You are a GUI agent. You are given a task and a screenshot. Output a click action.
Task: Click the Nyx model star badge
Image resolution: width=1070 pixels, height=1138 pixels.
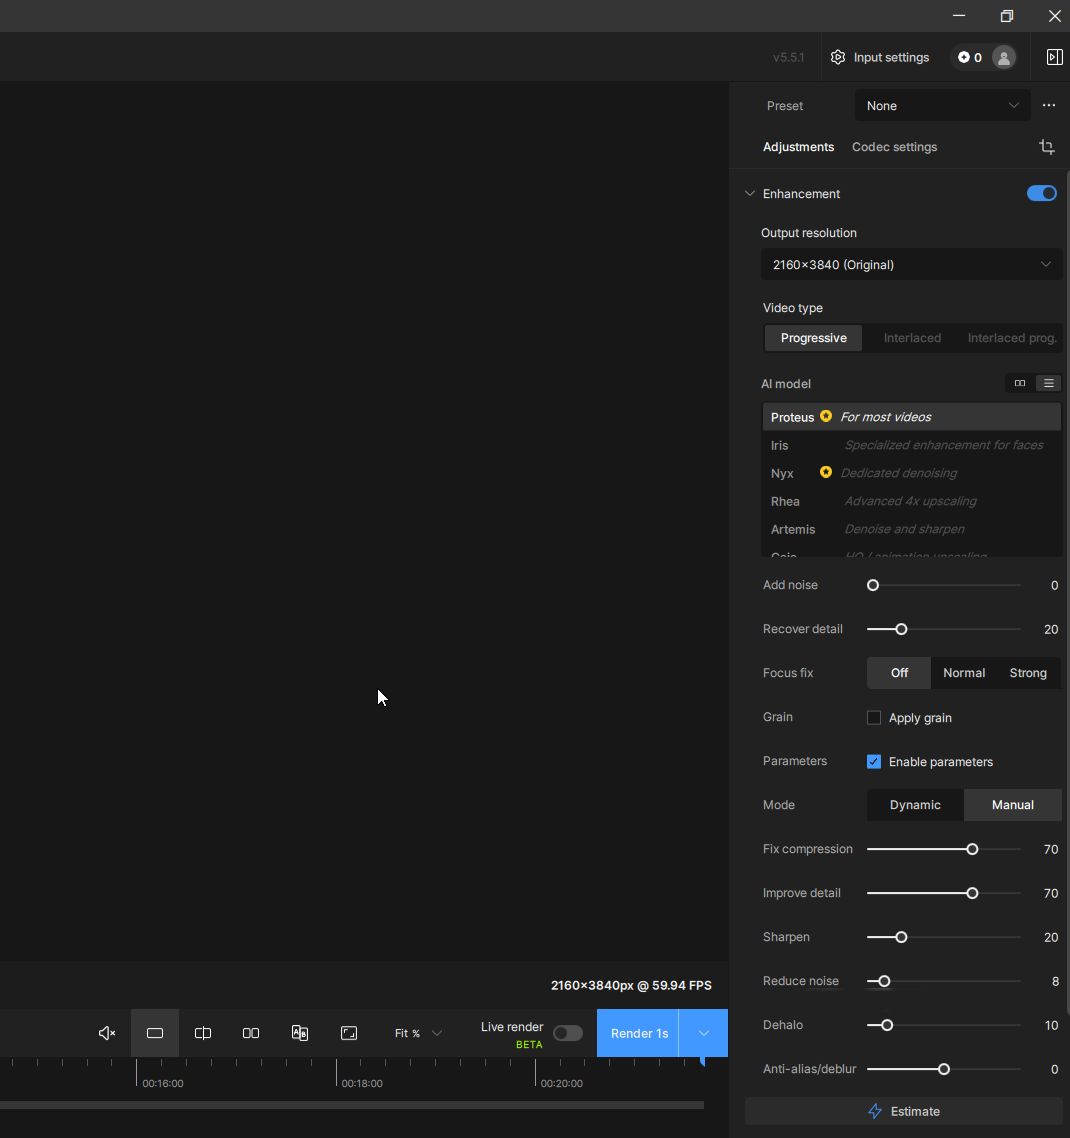click(x=826, y=472)
